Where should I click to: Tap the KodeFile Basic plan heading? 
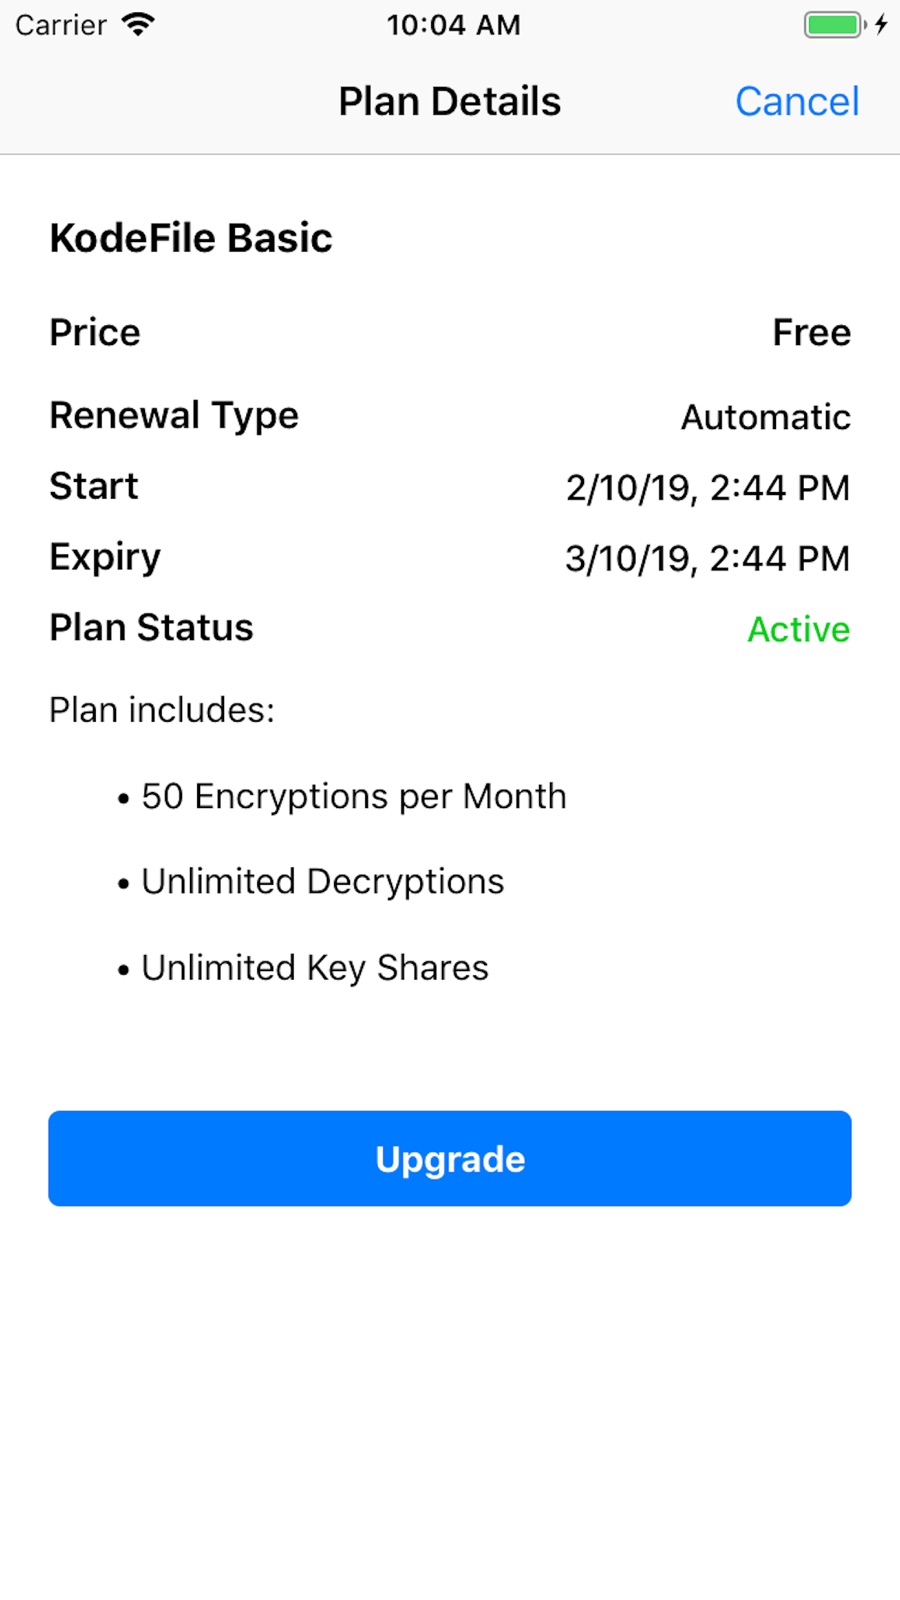[x=191, y=238]
